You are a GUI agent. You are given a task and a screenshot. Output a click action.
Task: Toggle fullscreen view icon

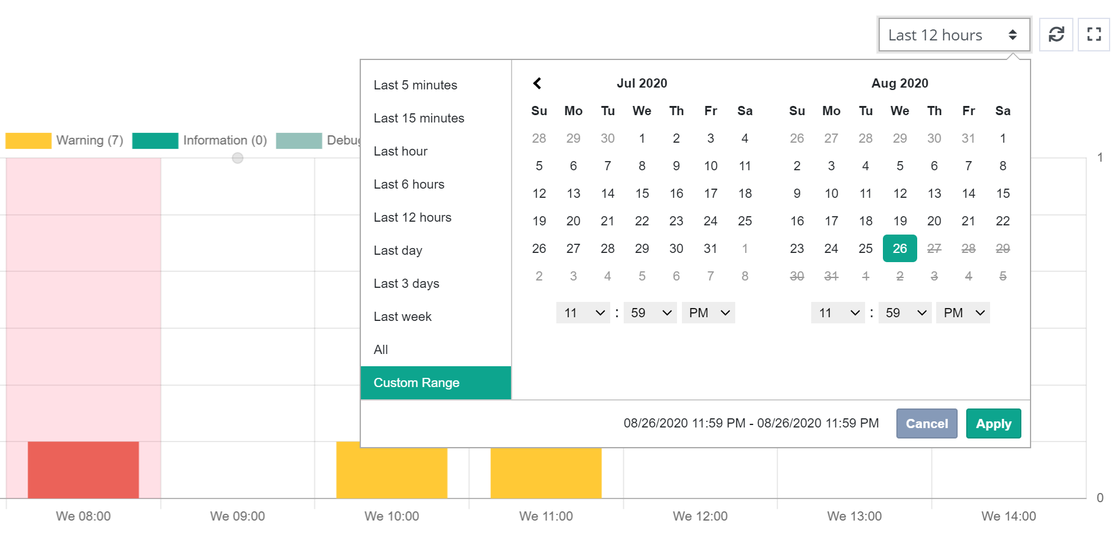point(1094,34)
